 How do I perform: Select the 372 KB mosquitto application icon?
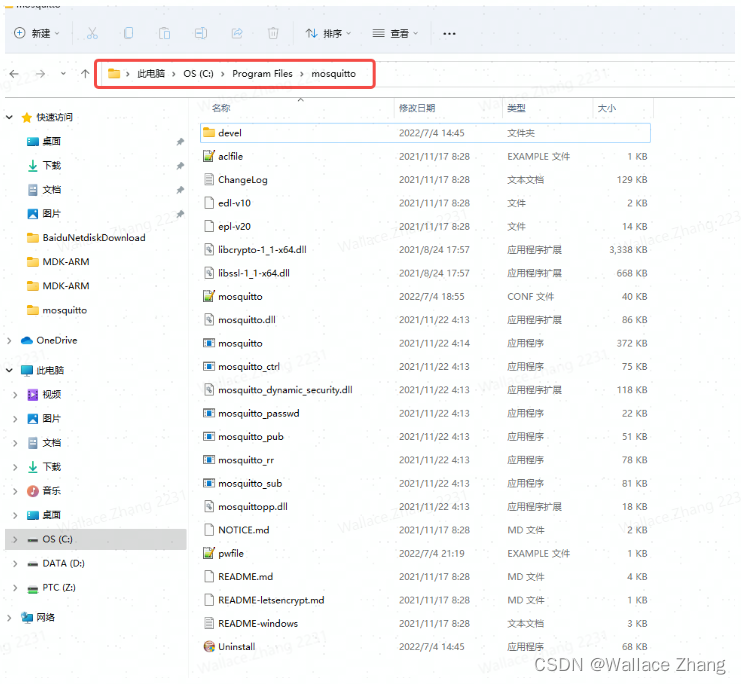[x=209, y=343]
